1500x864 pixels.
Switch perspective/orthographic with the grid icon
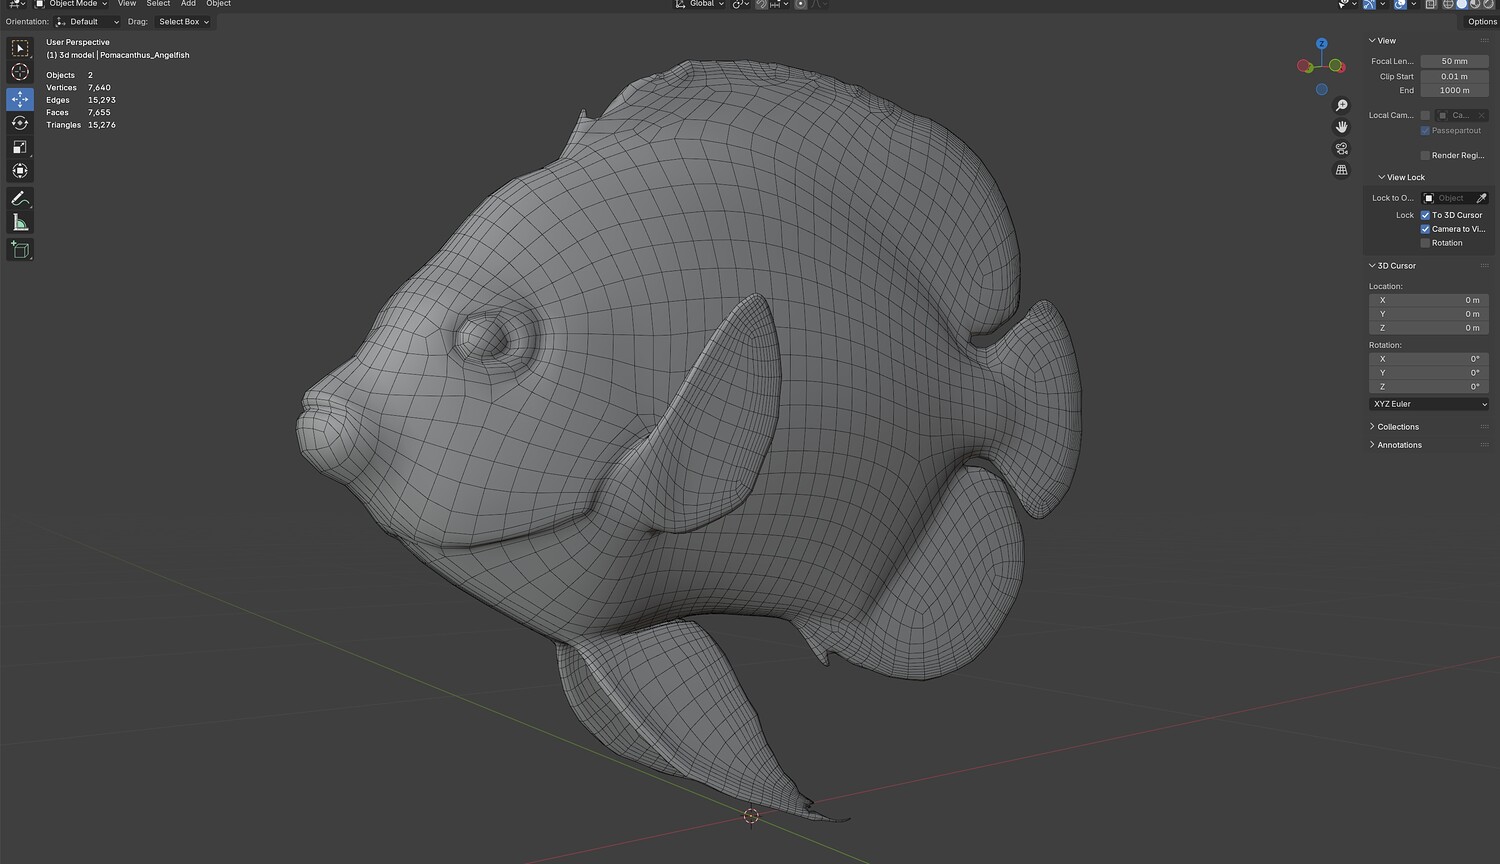point(1342,170)
